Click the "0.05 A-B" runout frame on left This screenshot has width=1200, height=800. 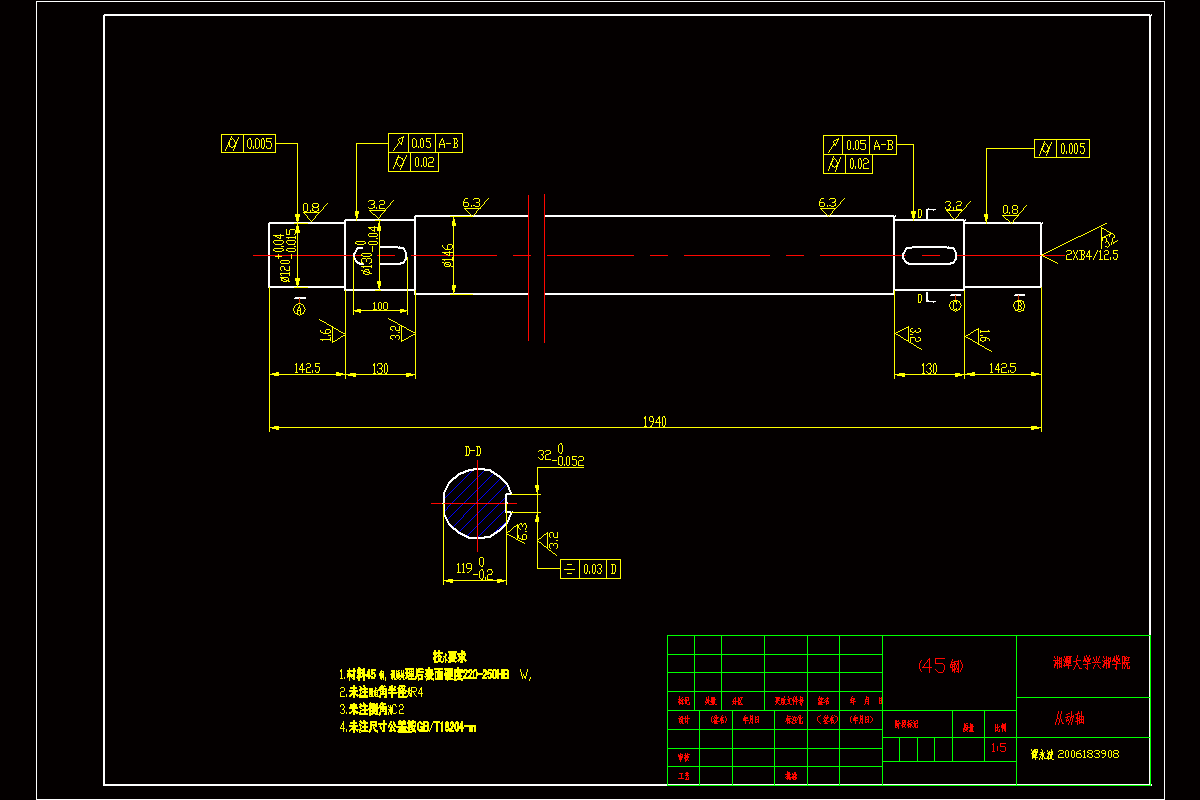coord(426,144)
